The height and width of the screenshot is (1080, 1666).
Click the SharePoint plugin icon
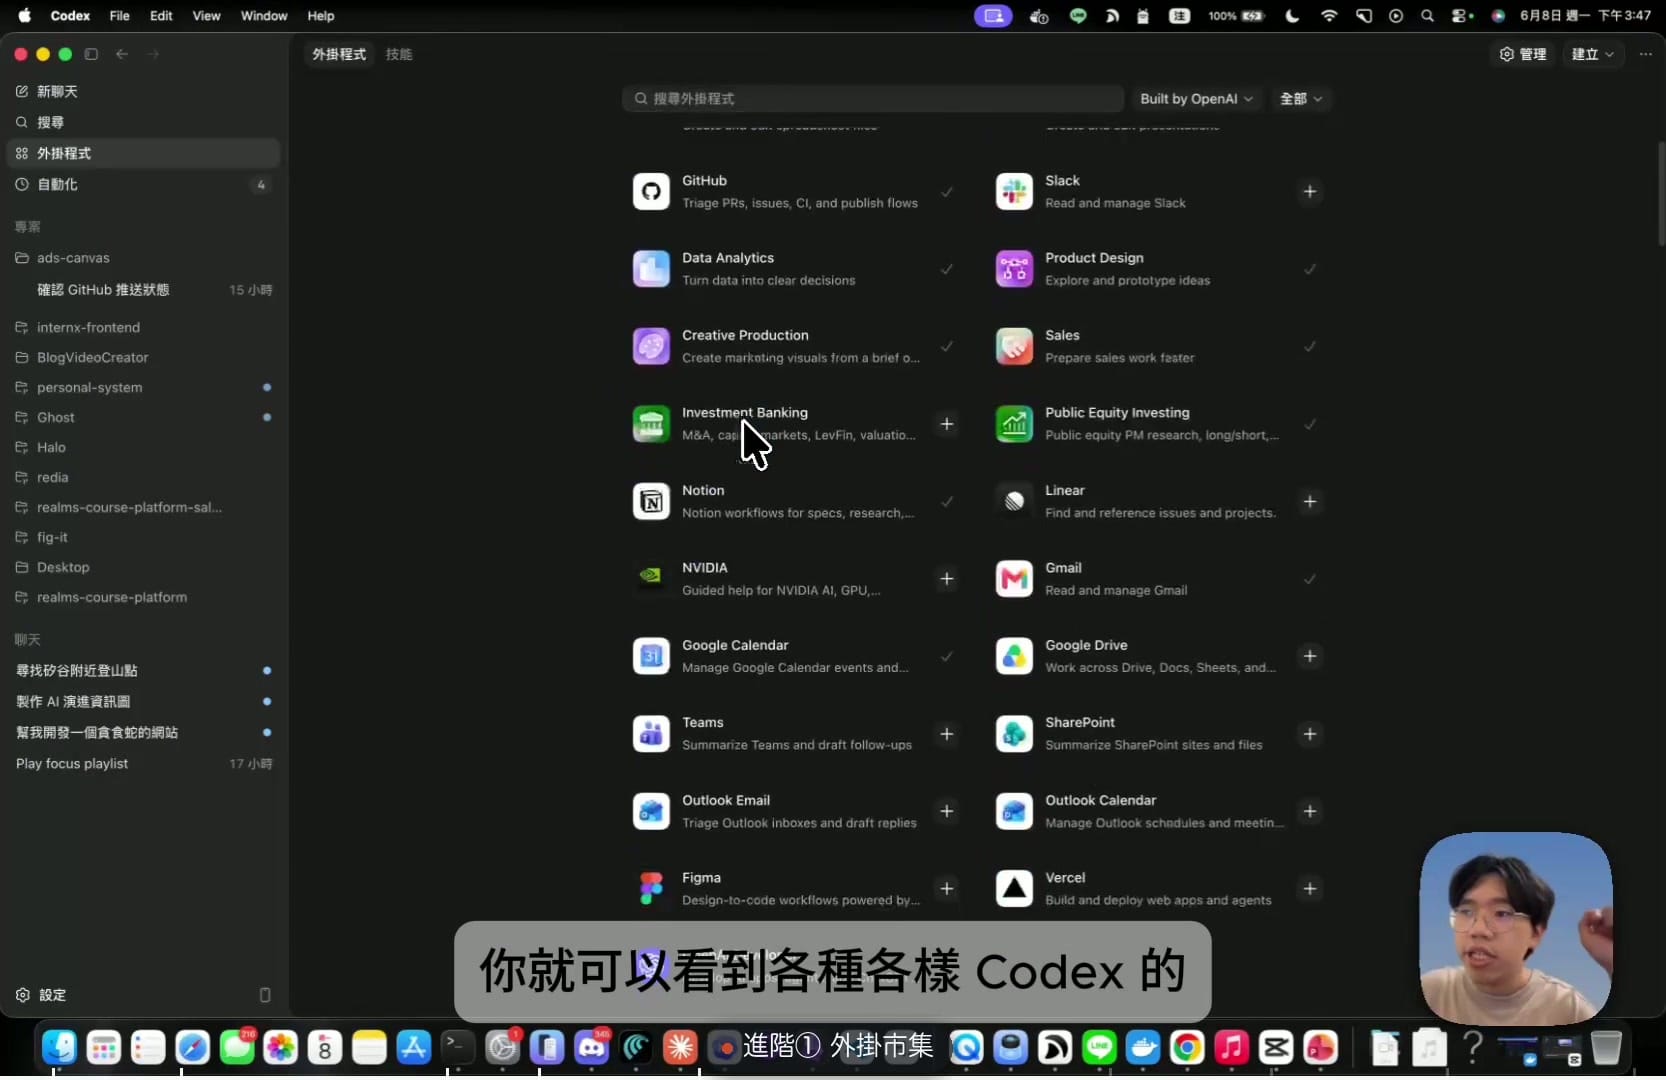1014,734
